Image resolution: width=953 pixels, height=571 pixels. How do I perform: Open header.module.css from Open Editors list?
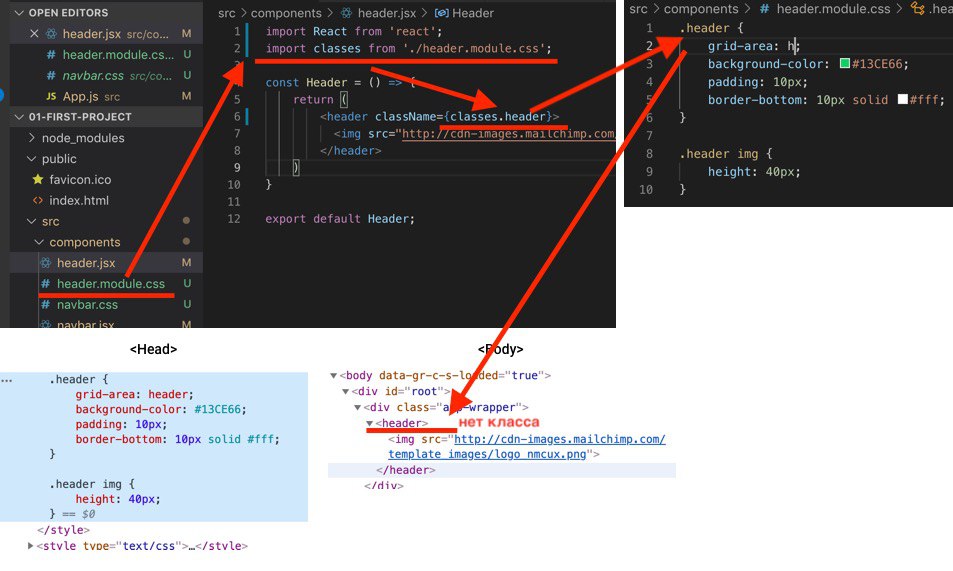tap(118, 55)
